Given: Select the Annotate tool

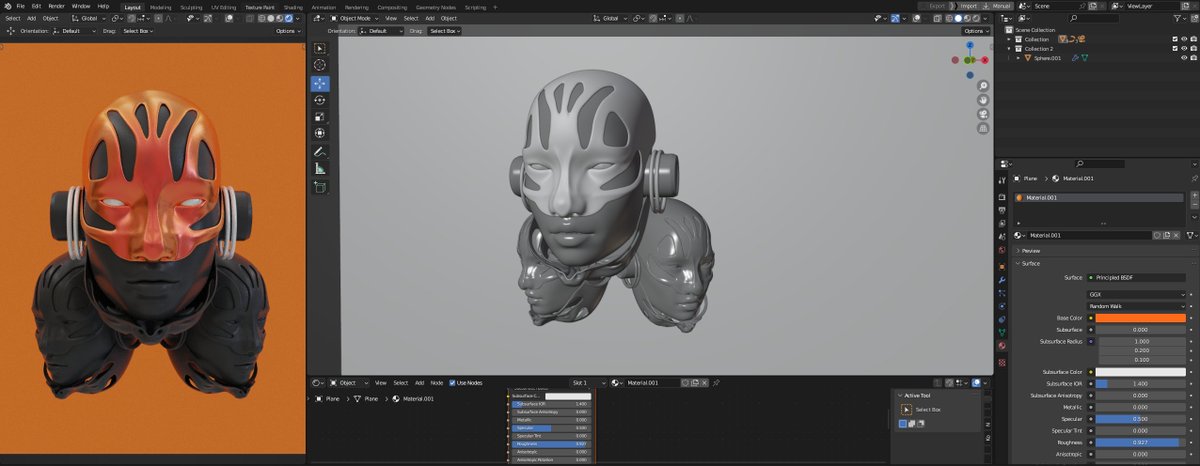Looking at the screenshot, I should click(320, 152).
